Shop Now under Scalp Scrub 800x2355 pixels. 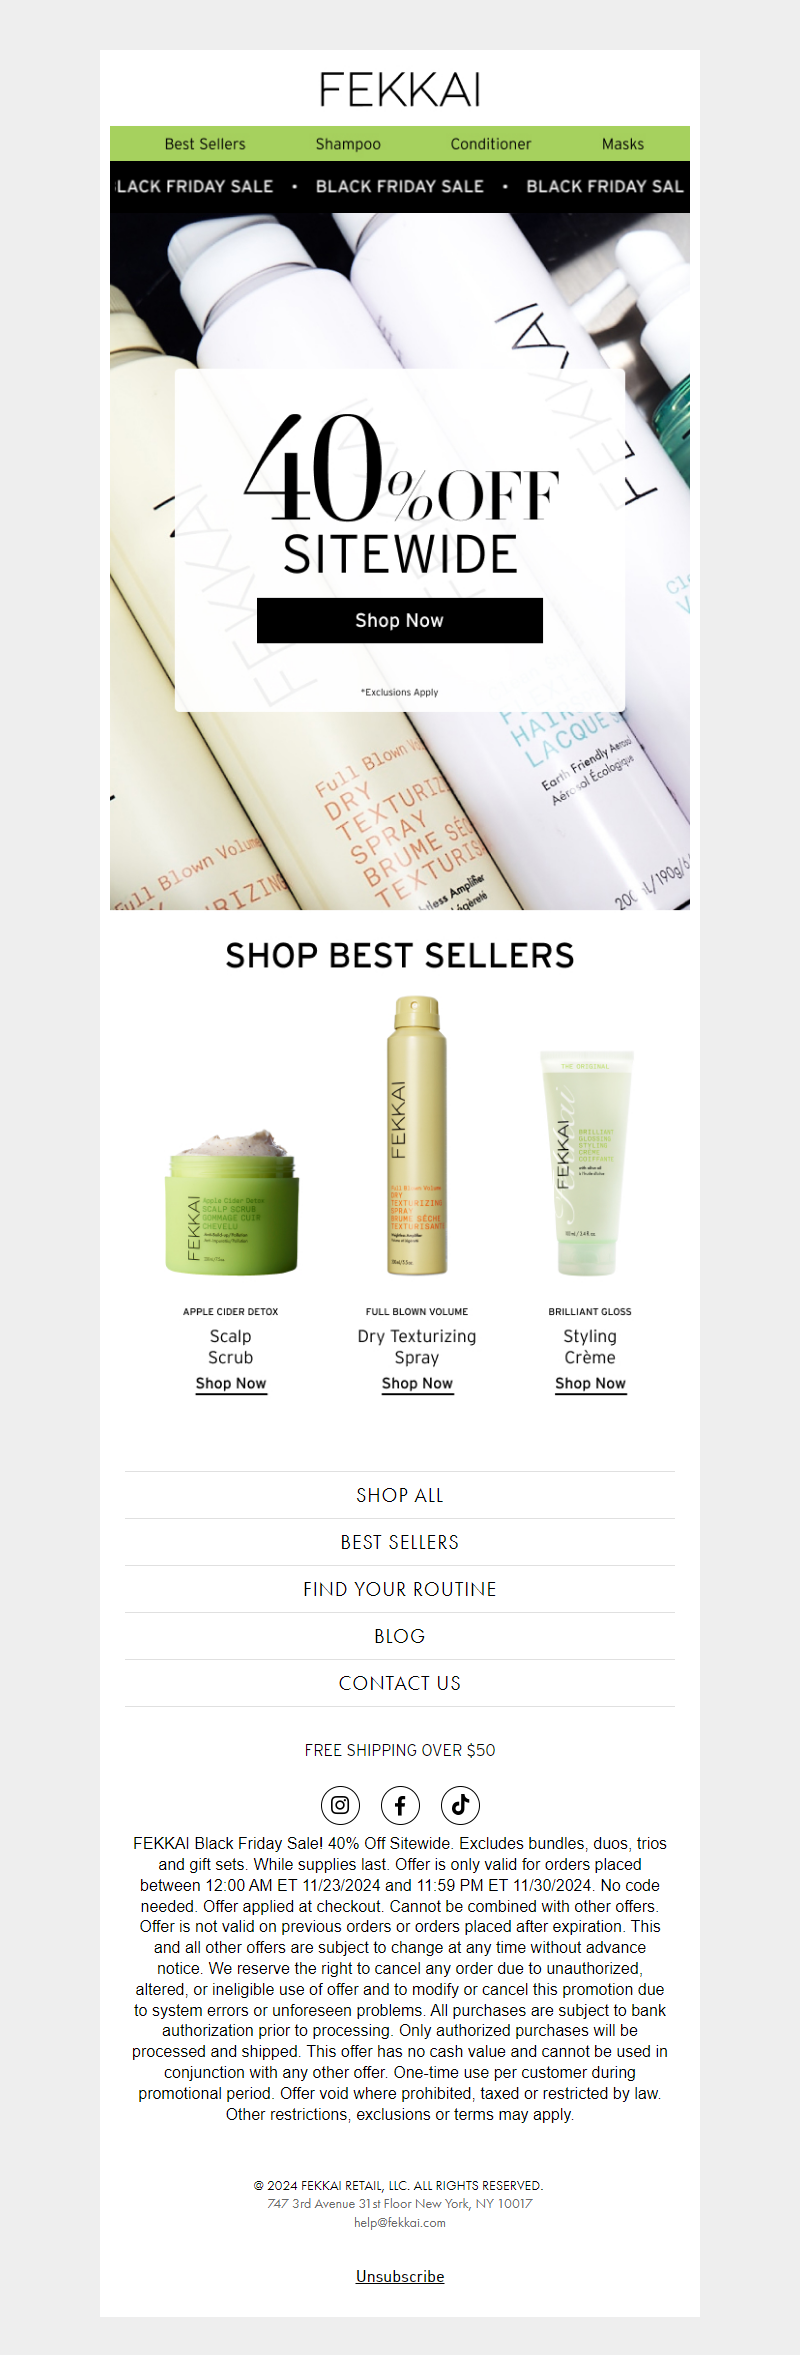point(231,1384)
